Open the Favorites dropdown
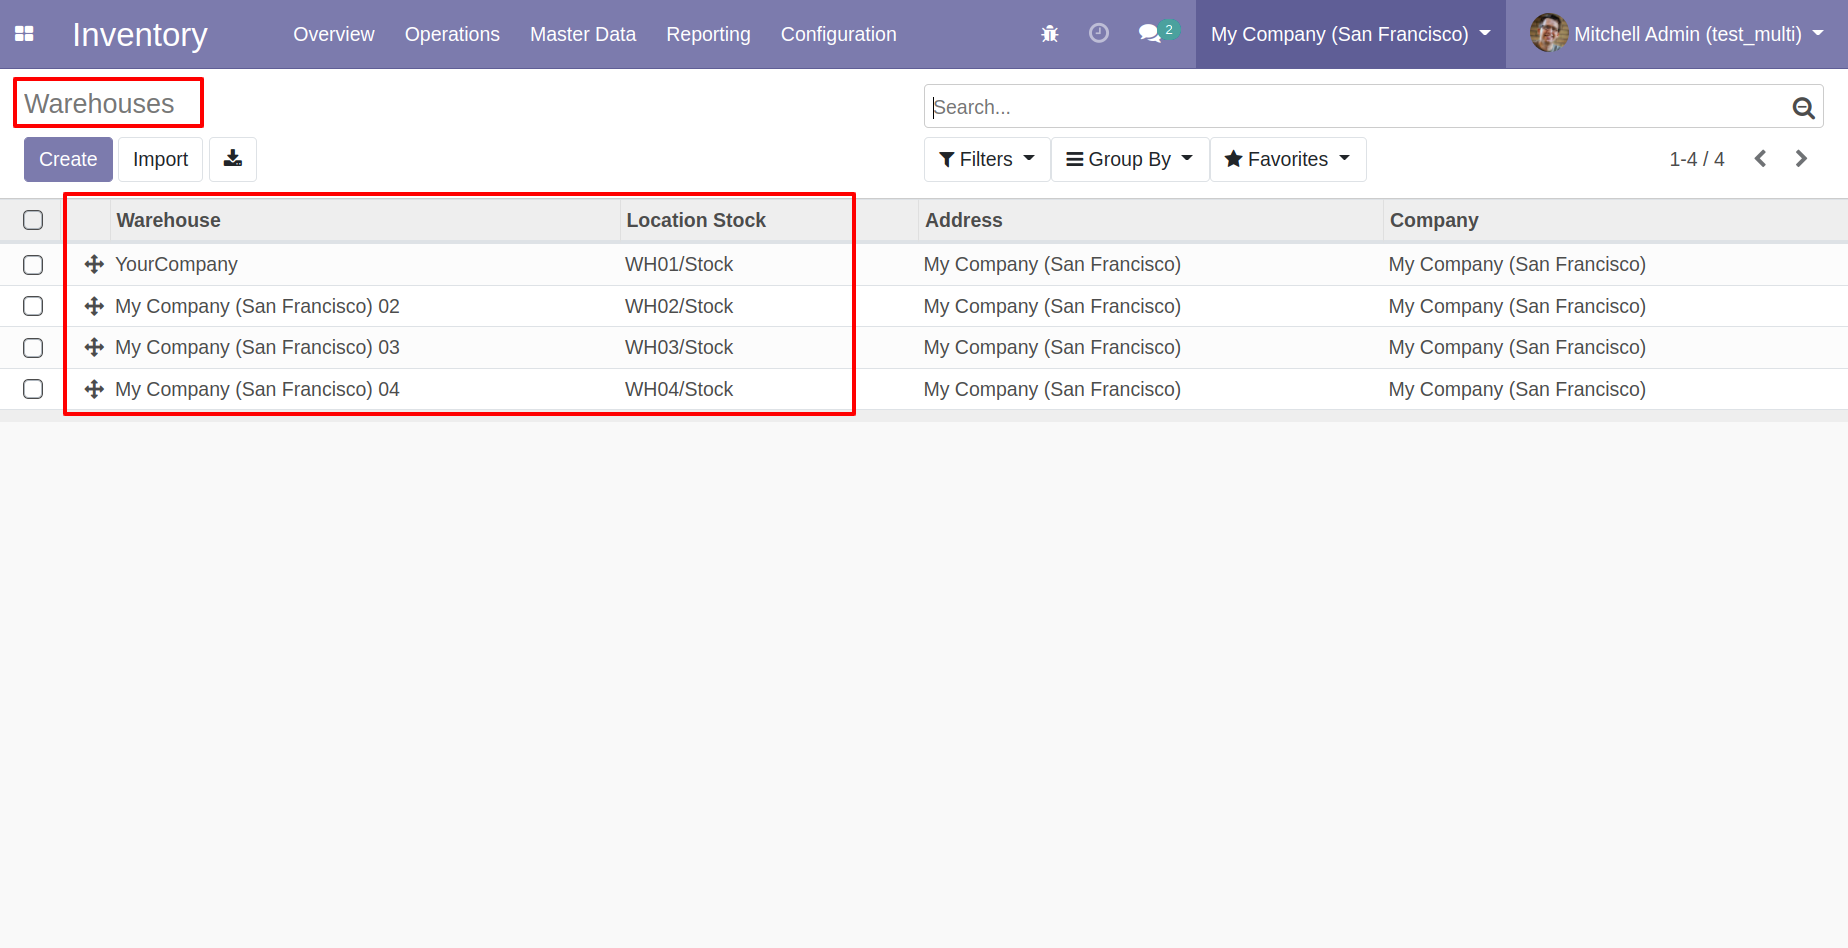1848x948 pixels. pyautogui.click(x=1288, y=159)
